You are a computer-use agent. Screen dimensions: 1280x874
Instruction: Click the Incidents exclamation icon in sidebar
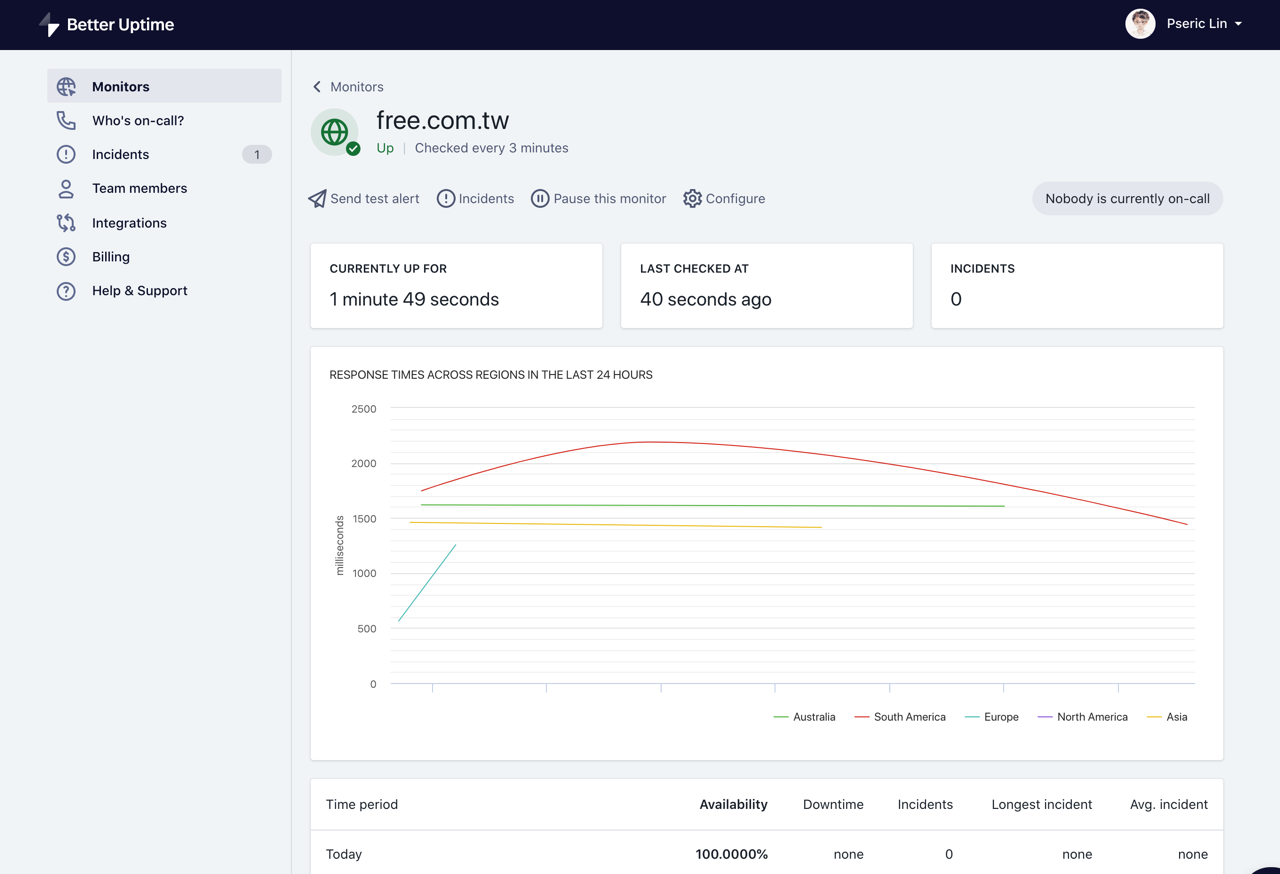[66, 155]
